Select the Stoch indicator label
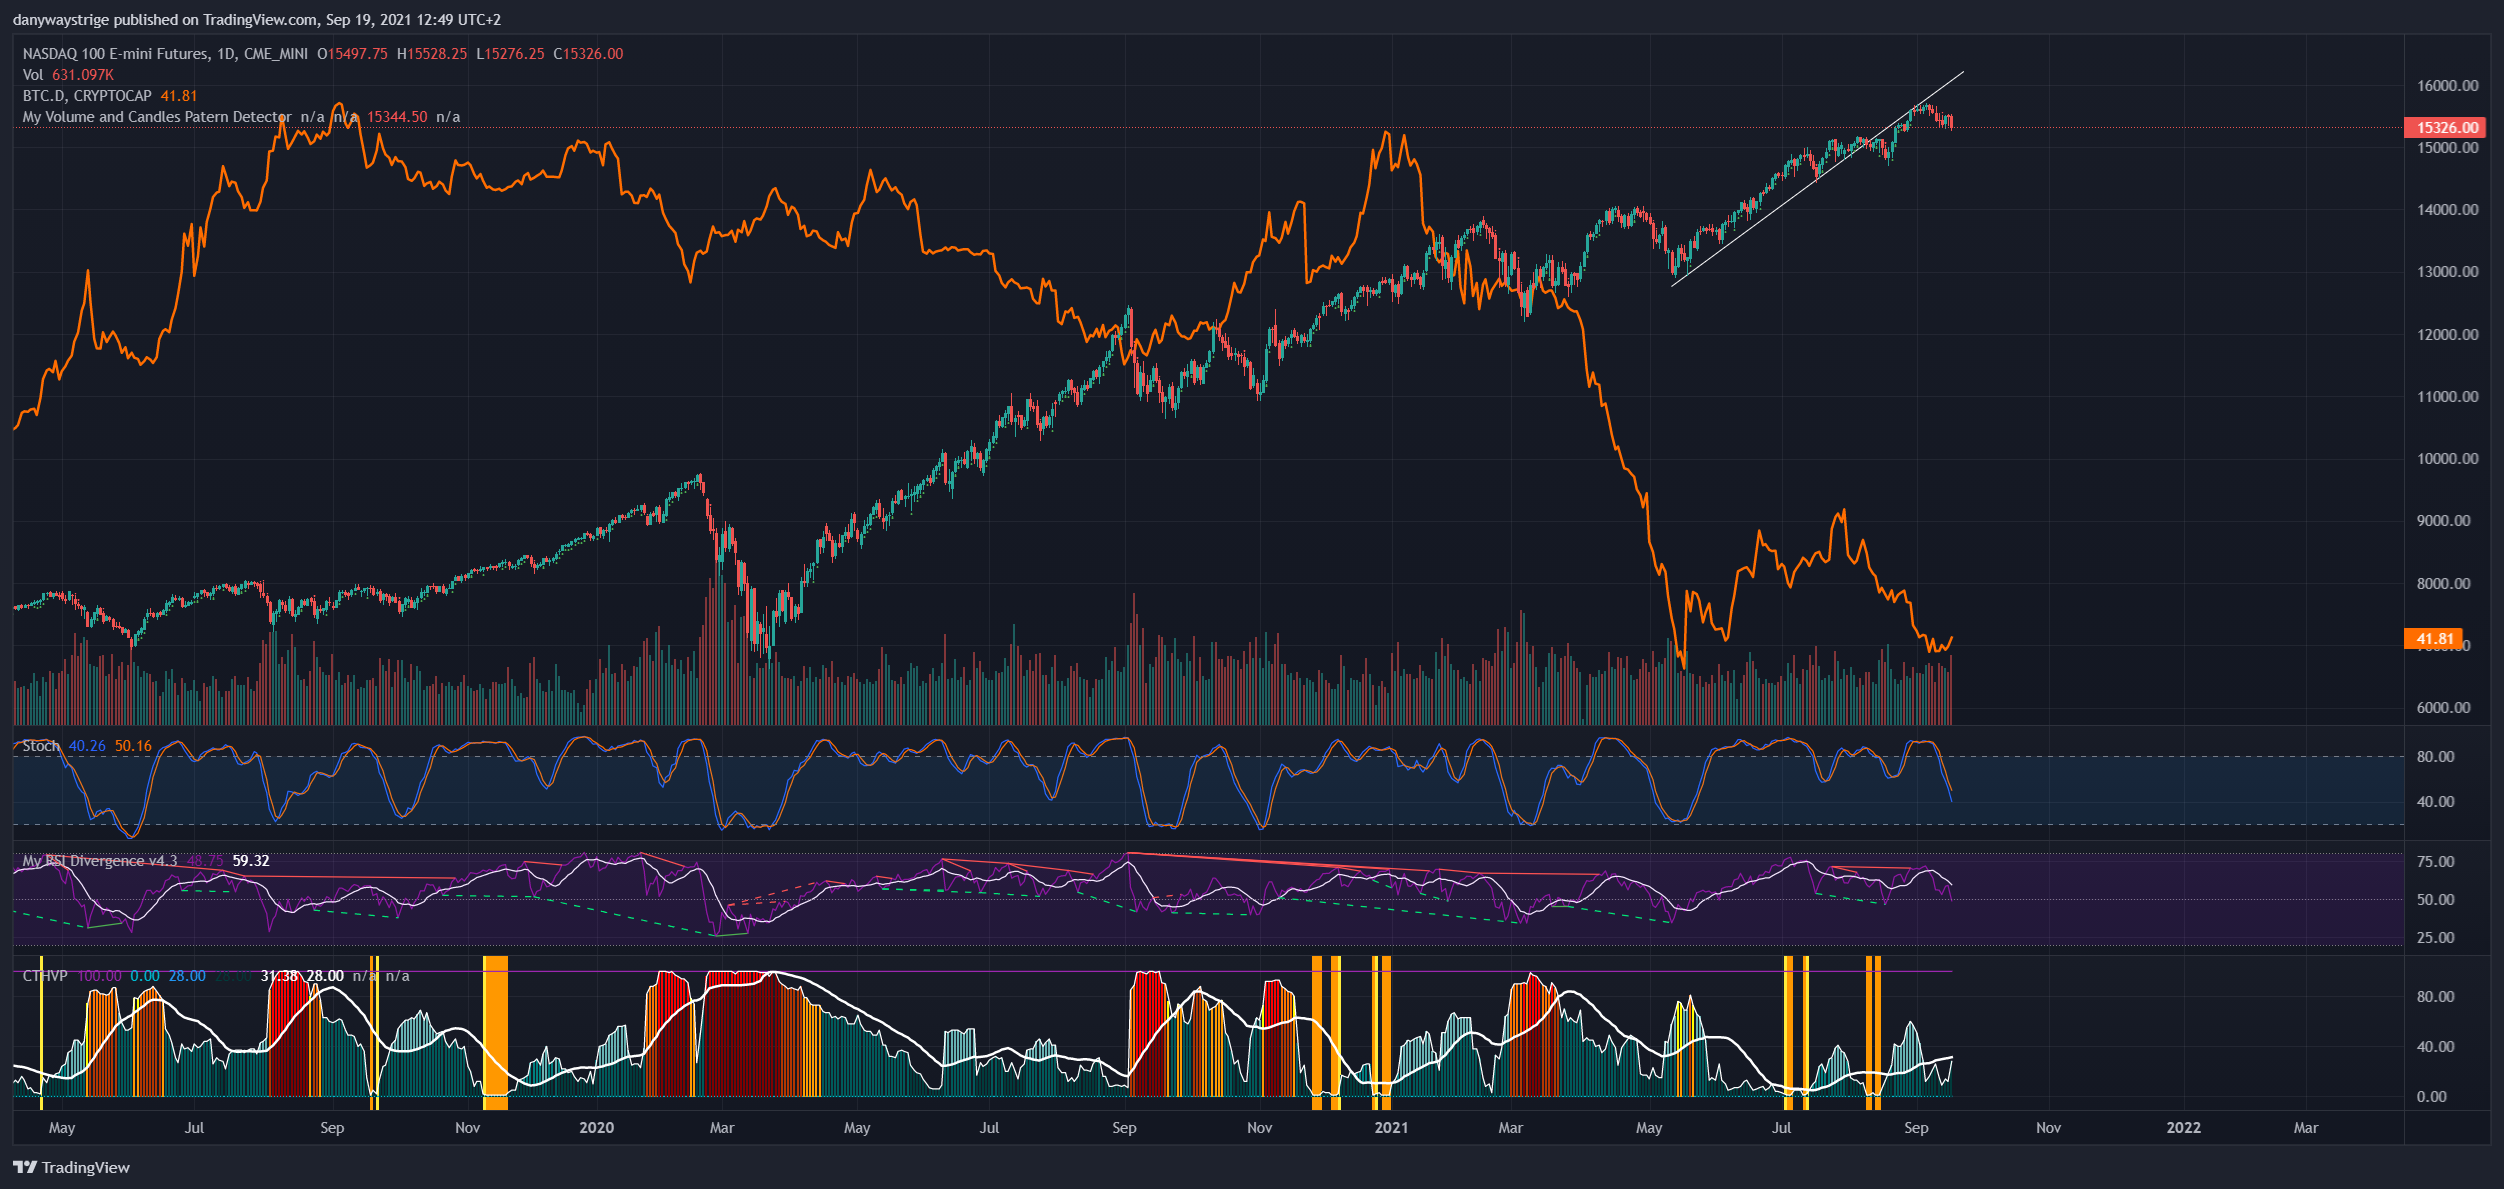Image resolution: width=2504 pixels, height=1189 pixels. [x=41, y=746]
